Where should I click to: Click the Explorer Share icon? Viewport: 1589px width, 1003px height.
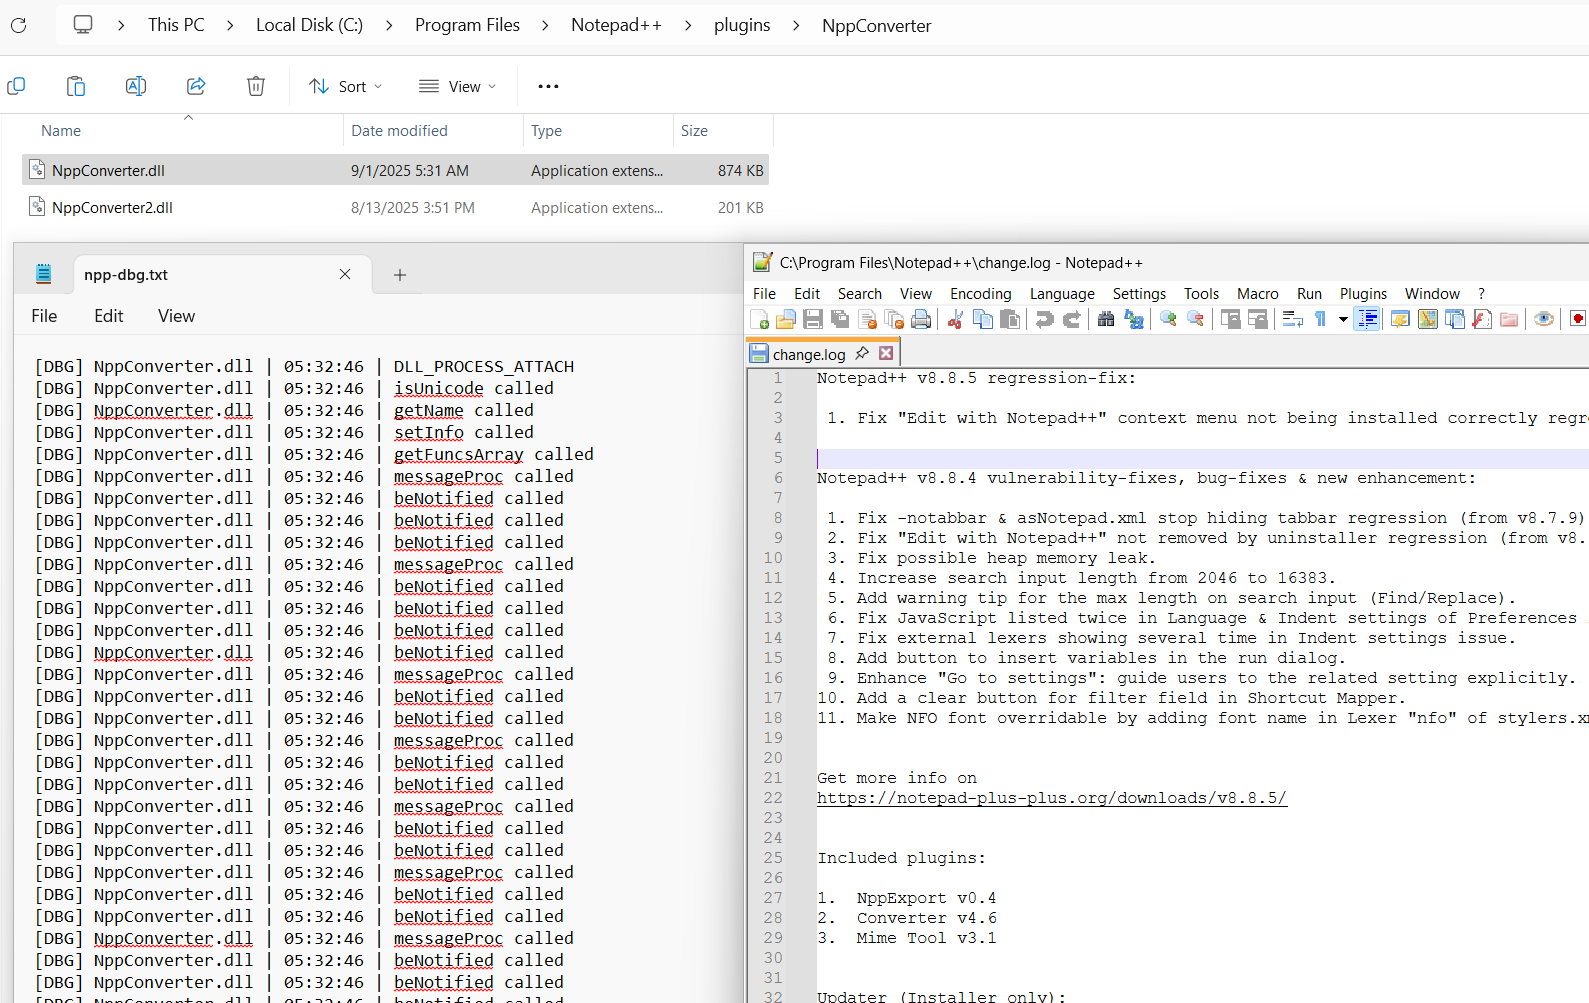click(196, 86)
